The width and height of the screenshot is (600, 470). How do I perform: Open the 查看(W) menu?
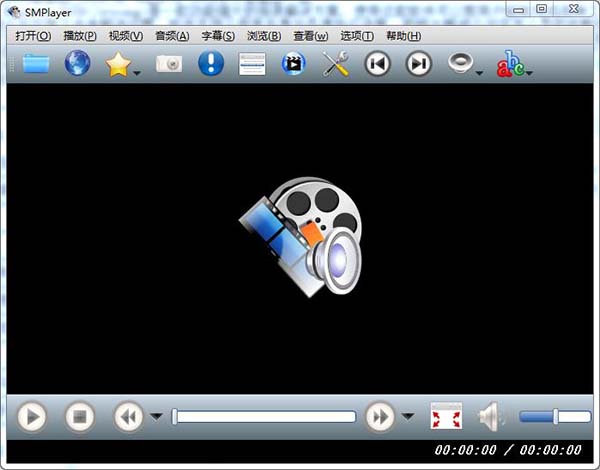[x=311, y=36]
